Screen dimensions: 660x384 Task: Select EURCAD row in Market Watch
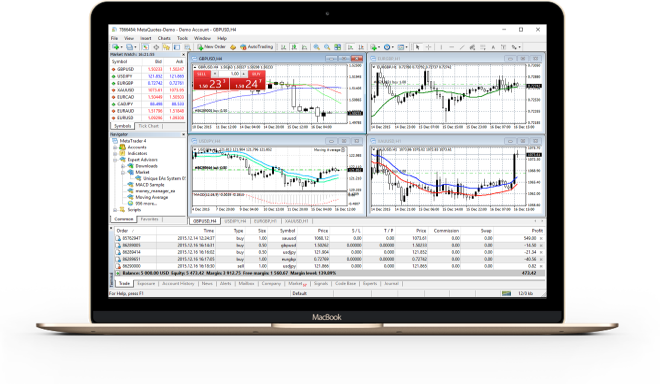147,97
